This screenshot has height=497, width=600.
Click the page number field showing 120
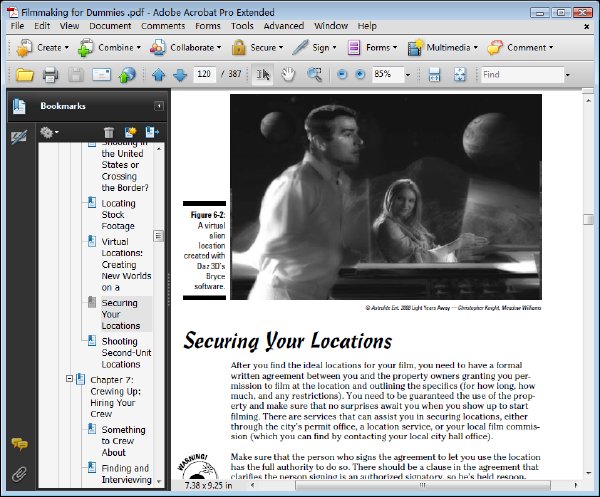[x=204, y=74]
